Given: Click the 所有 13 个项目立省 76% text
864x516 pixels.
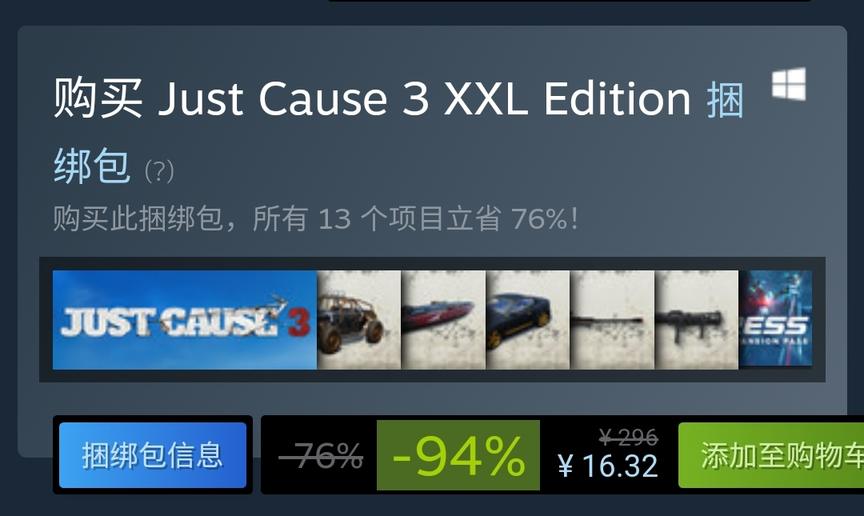Looking at the screenshot, I should [415, 218].
